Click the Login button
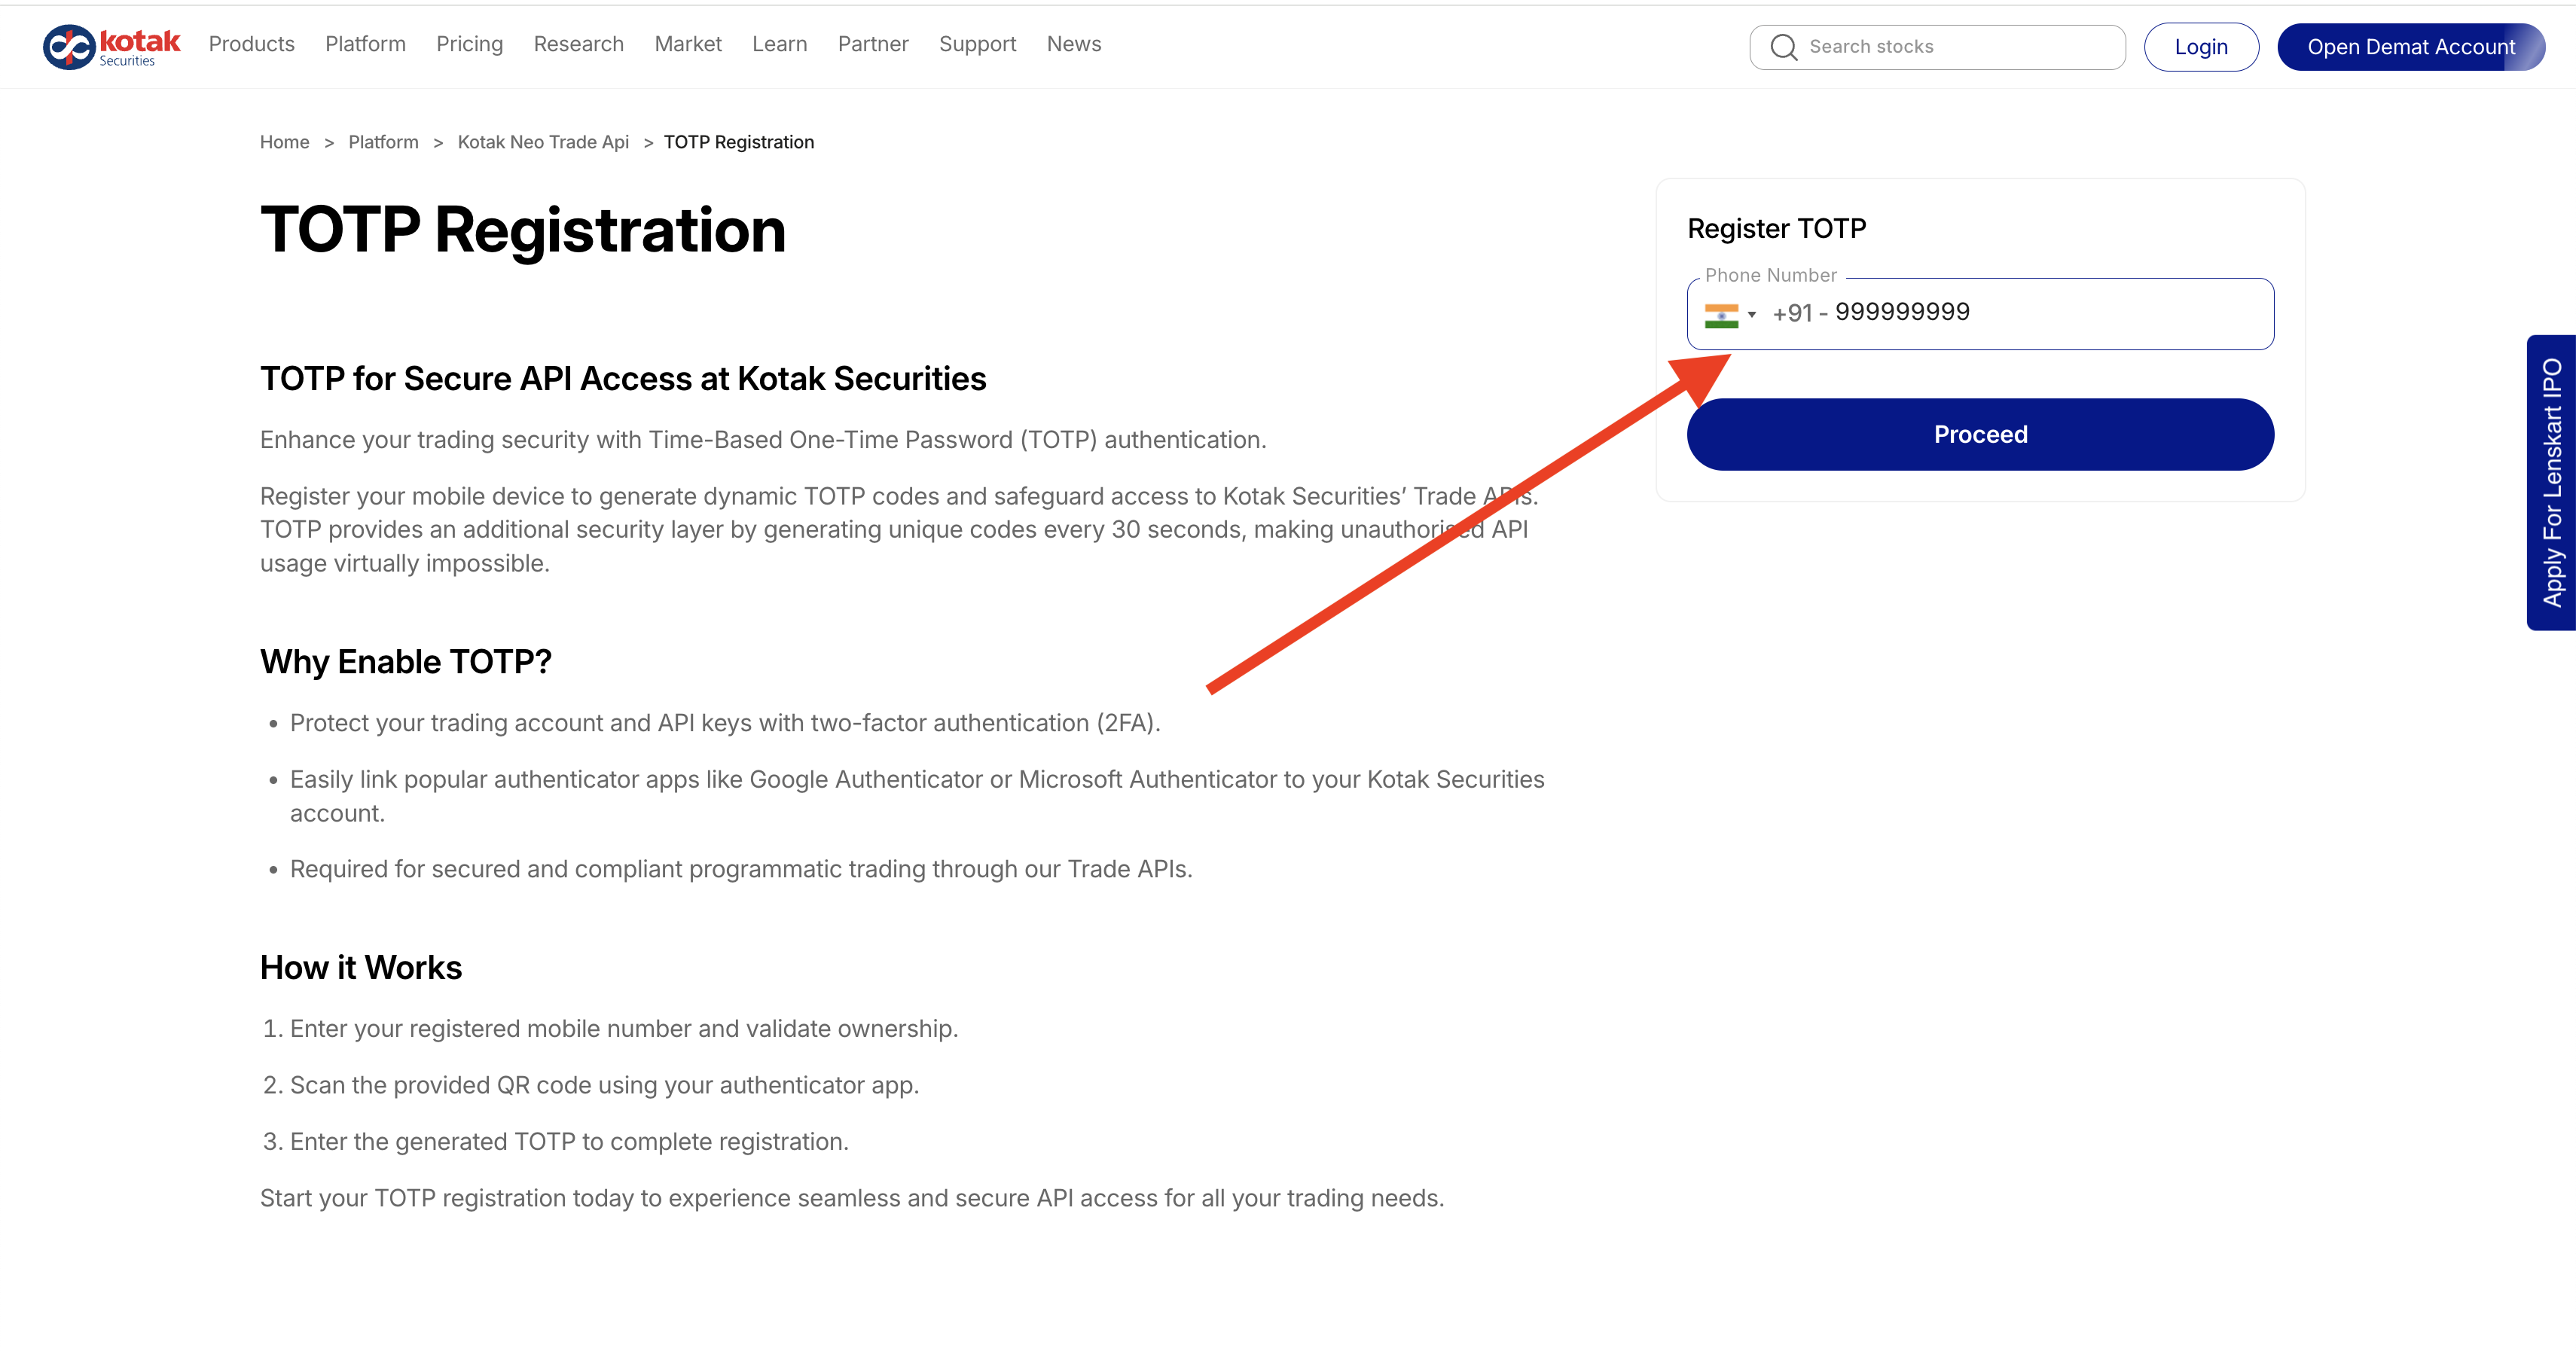The height and width of the screenshot is (1351, 2576). tap(2201, 47)
